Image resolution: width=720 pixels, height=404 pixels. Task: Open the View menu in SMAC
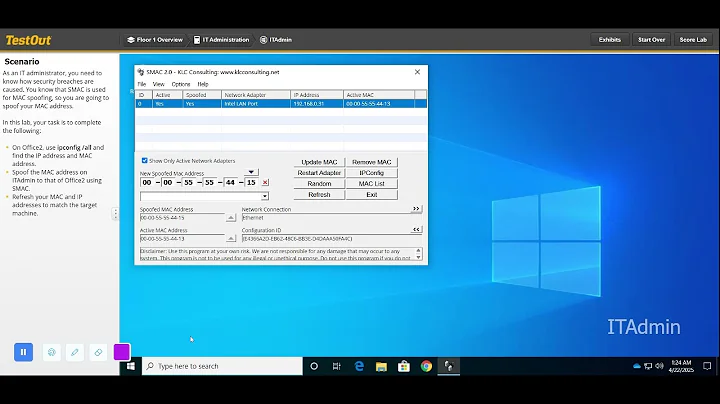[x=158, y=84]
